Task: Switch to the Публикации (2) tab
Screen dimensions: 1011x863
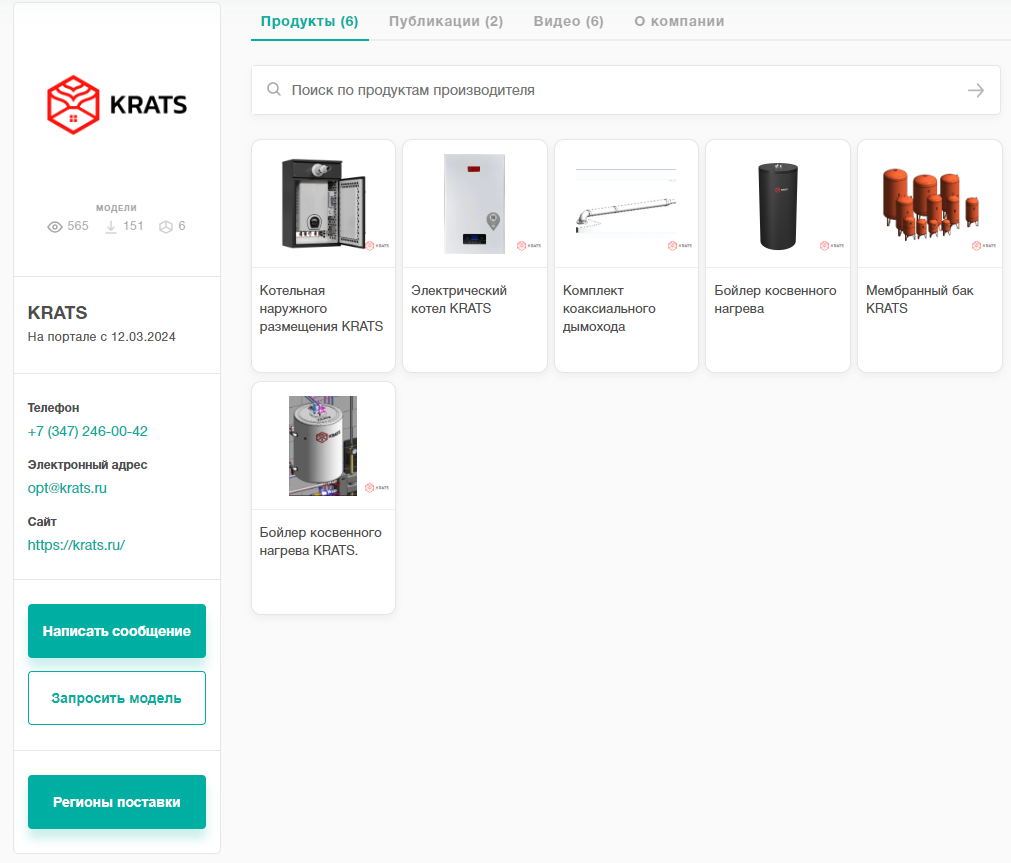Action: click(446, 21)
